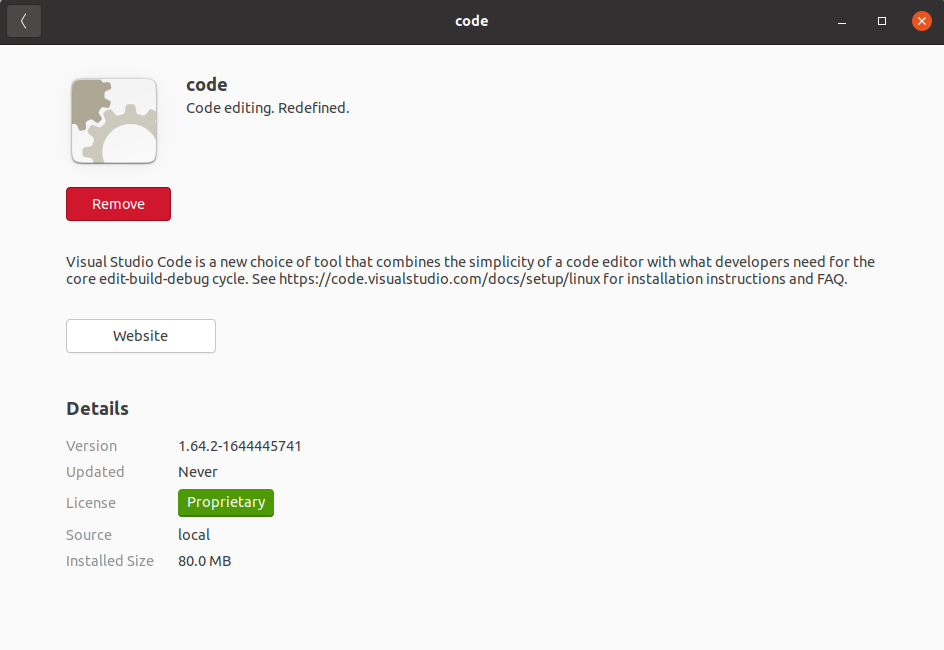
Task: Click the green Proprietary license badge
Action: pos(226,503)
